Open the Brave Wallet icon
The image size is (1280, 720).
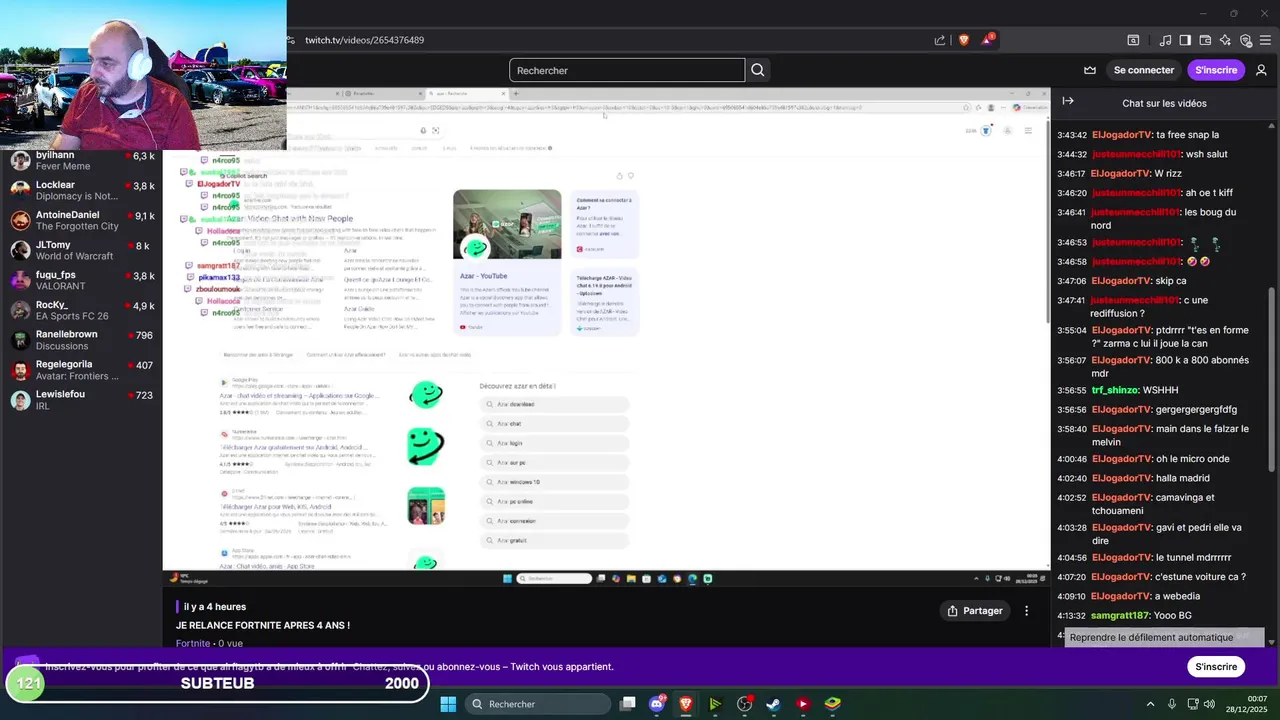(1206, 40)
